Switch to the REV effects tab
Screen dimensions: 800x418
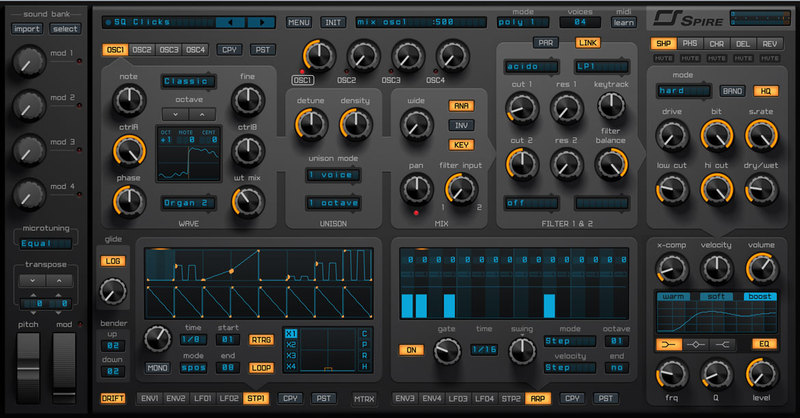point(770,43)
